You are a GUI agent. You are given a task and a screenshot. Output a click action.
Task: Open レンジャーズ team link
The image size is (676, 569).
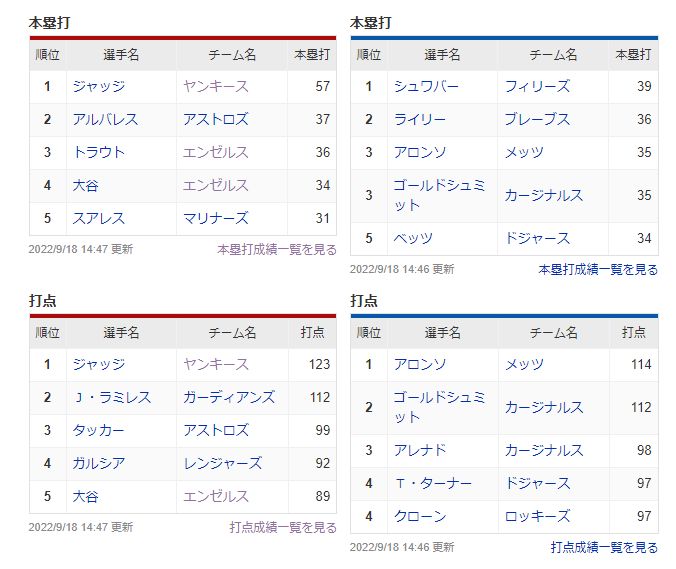click(x=222, y=463)
